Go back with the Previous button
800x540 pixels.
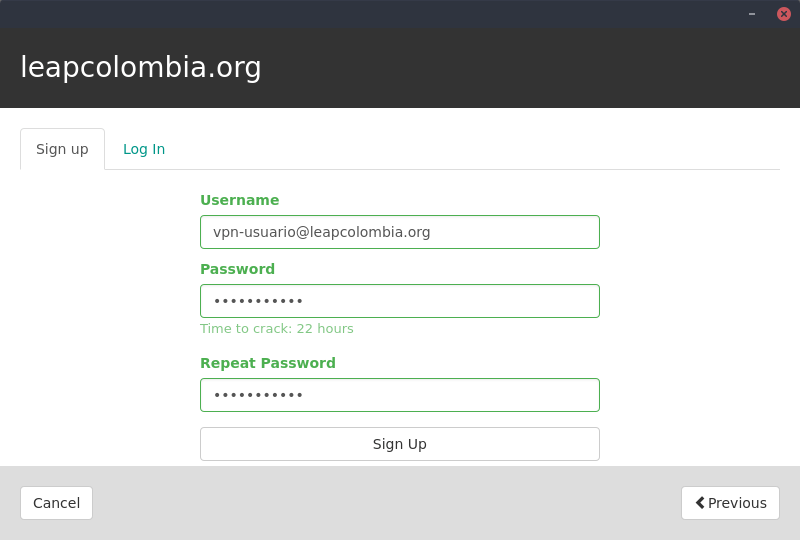[x=730, y=503]
